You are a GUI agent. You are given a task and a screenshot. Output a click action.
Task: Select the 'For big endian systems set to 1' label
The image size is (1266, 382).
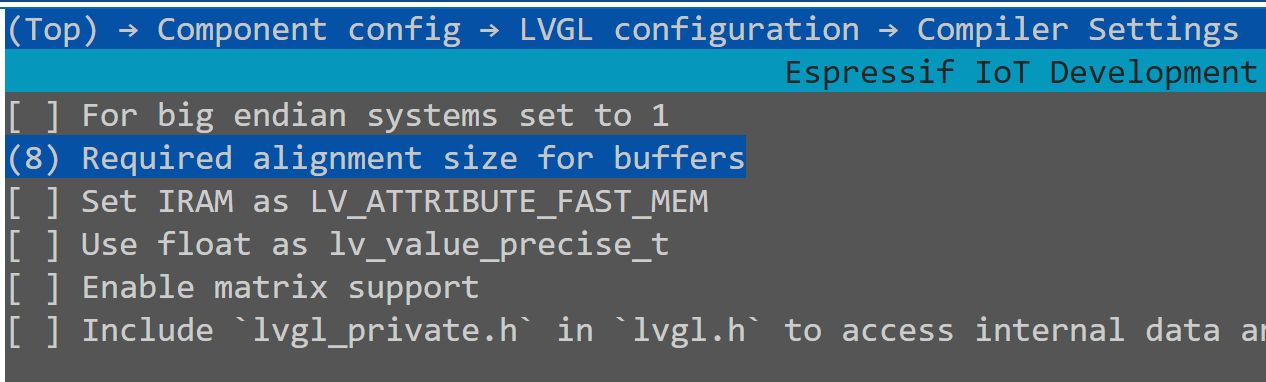[x=375, y=116]
